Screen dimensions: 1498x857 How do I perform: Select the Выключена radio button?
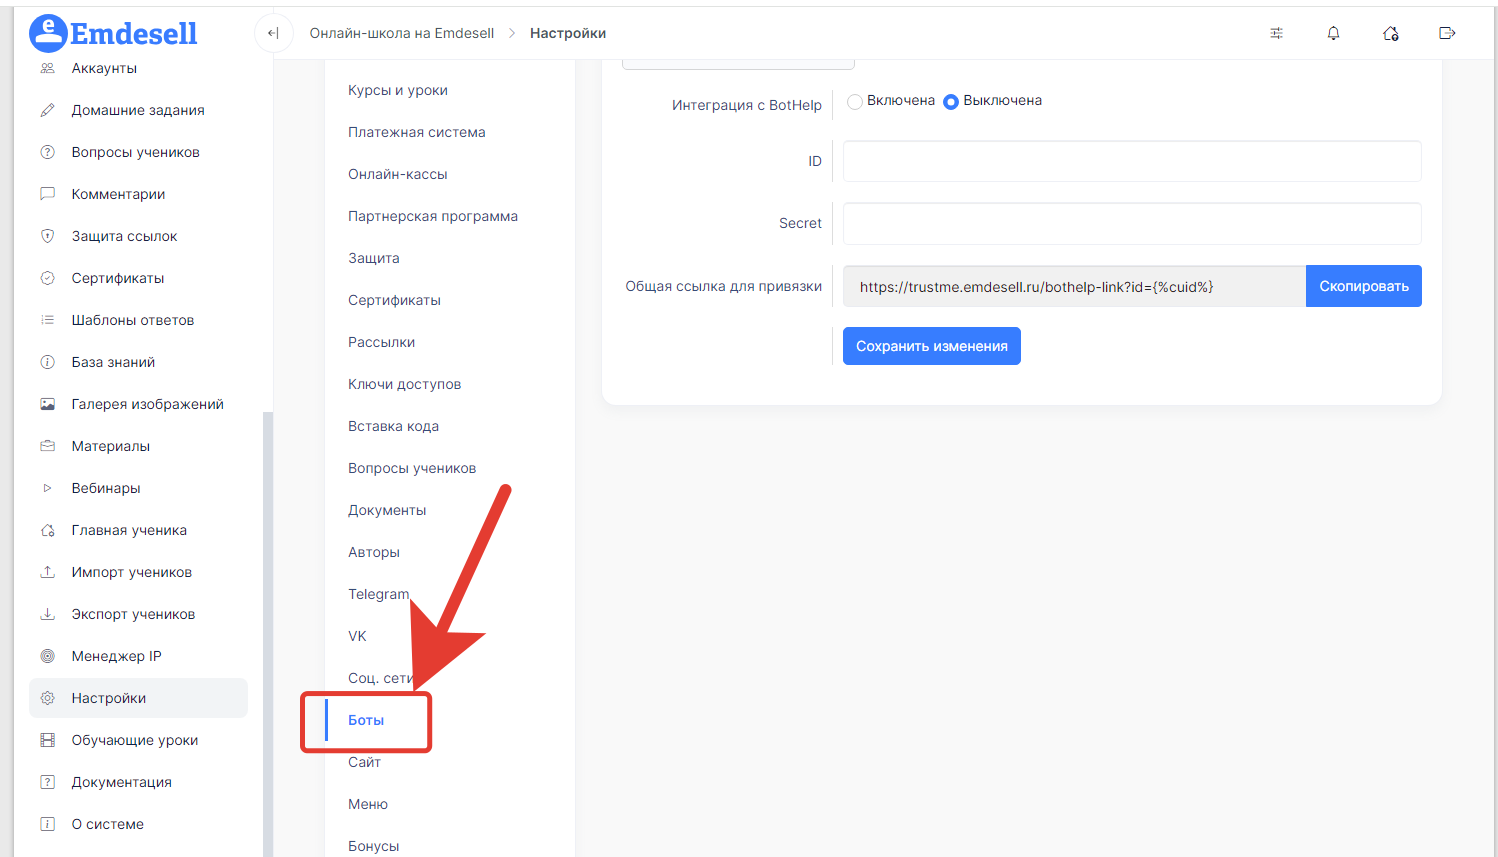pos(951,101)
